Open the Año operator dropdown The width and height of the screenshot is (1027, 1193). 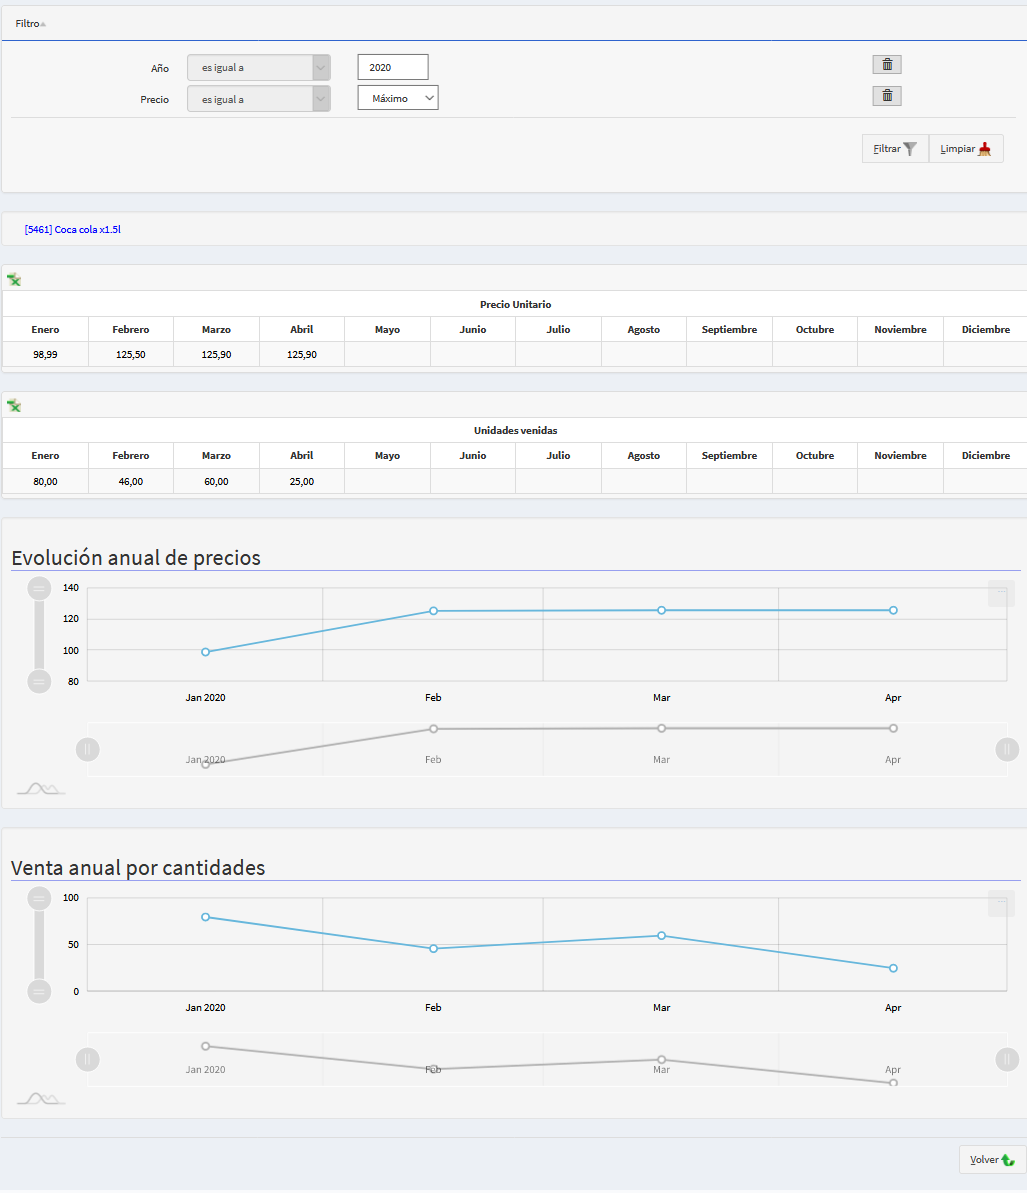click(258, 68)
